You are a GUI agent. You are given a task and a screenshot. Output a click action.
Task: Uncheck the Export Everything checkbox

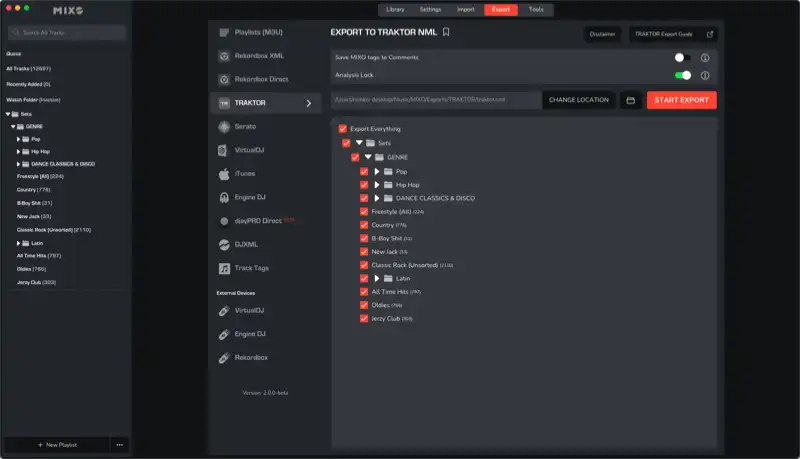(x=343, y=129)
